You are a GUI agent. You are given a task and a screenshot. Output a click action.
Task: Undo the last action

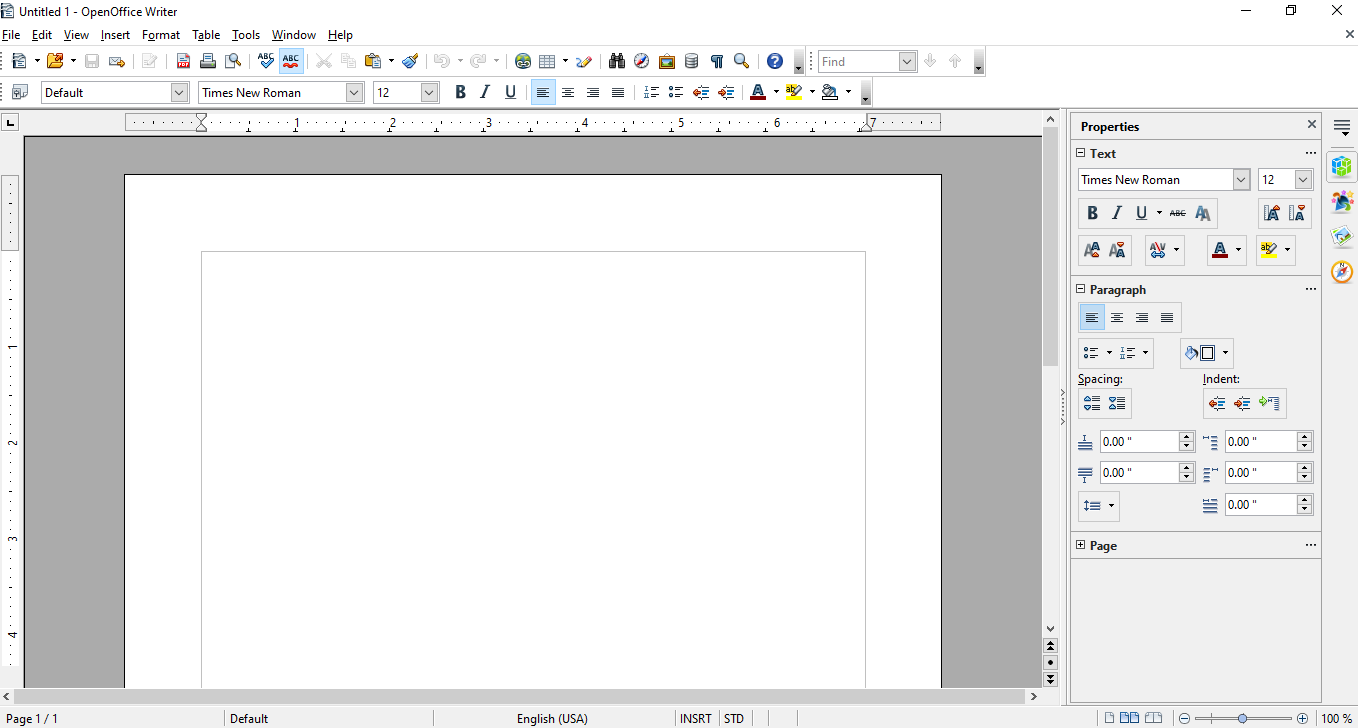444,61
